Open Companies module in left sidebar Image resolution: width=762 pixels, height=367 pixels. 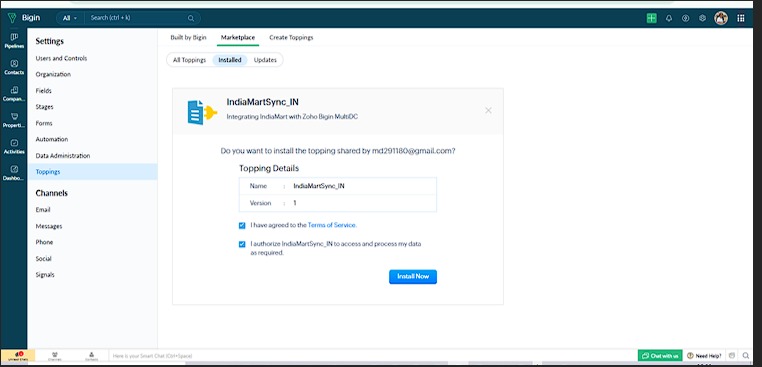(x=14, y=94)
